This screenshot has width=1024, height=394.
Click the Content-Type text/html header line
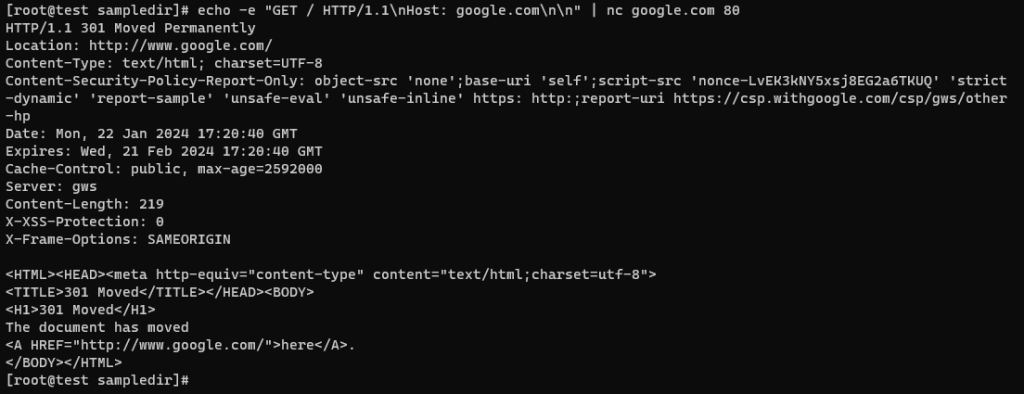point(164,63)
